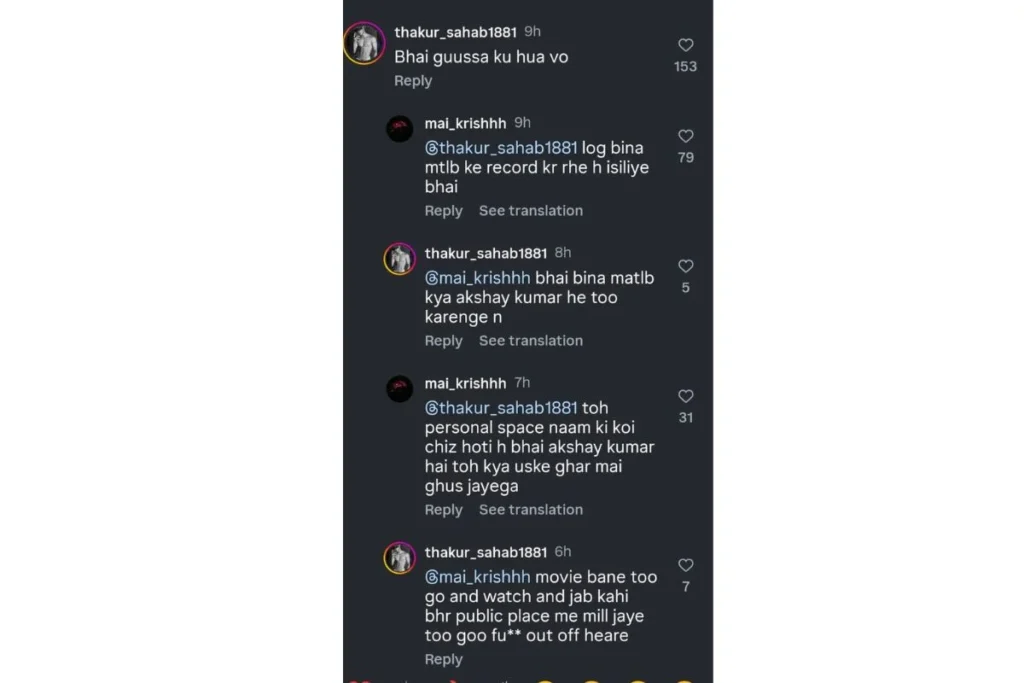
Task: View the 153 likes count on the top comment
Action: click(x=685, y=66)
